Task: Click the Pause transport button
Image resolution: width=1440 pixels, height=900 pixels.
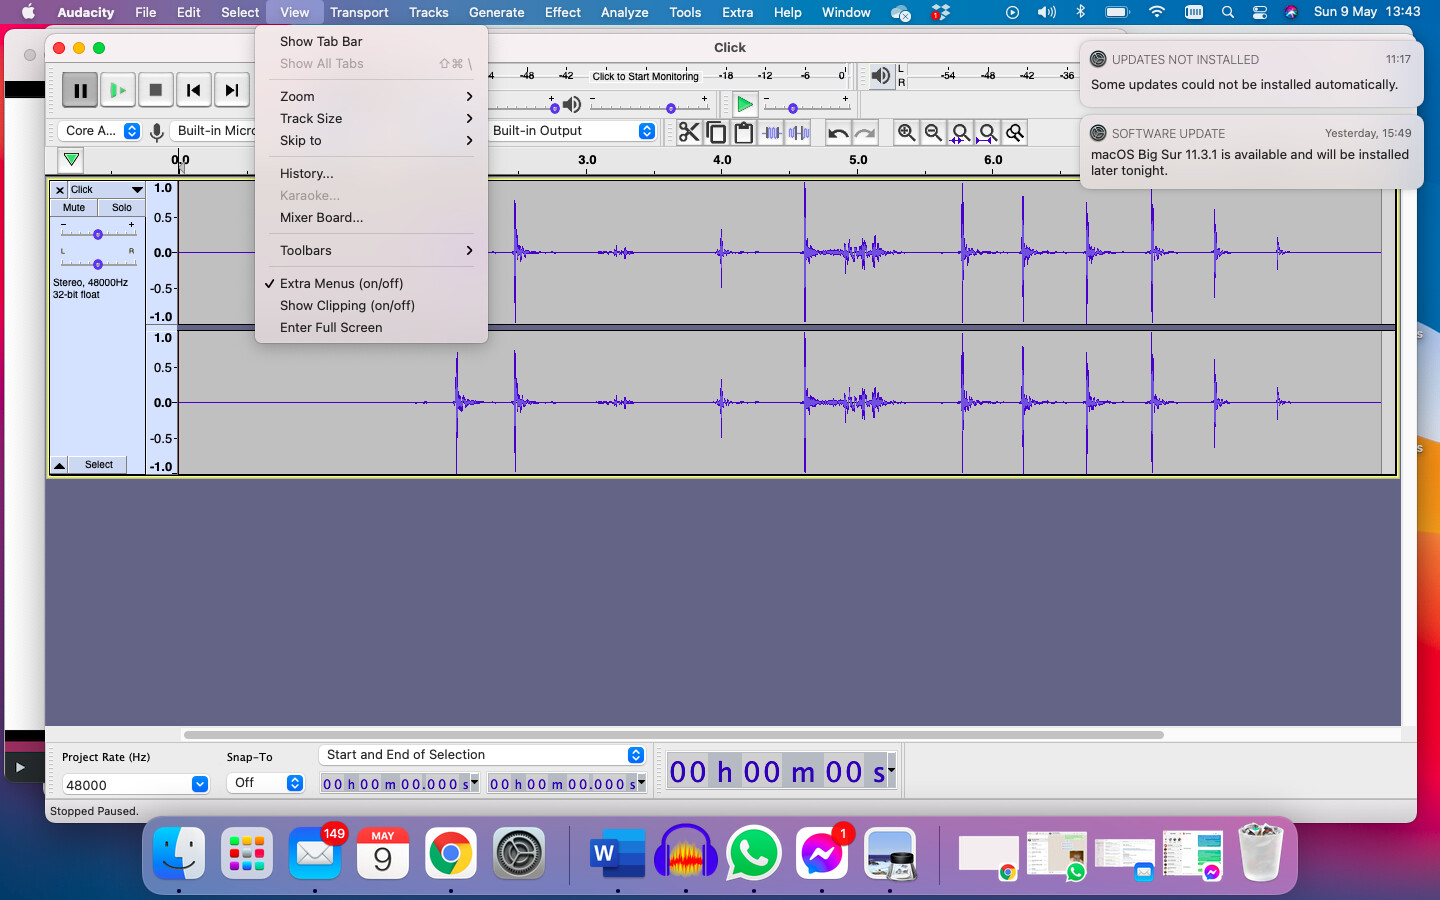Action: (x=80, y=90)
